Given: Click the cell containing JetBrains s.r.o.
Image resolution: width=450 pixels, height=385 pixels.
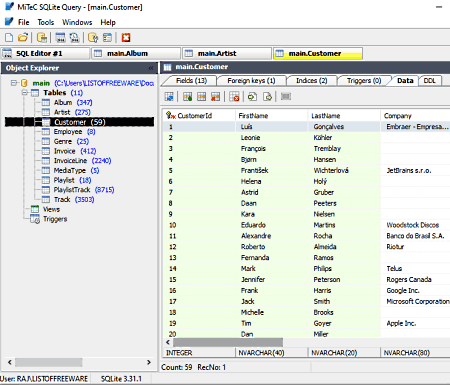Looking at the screenshot, I should tap(415, 171).
